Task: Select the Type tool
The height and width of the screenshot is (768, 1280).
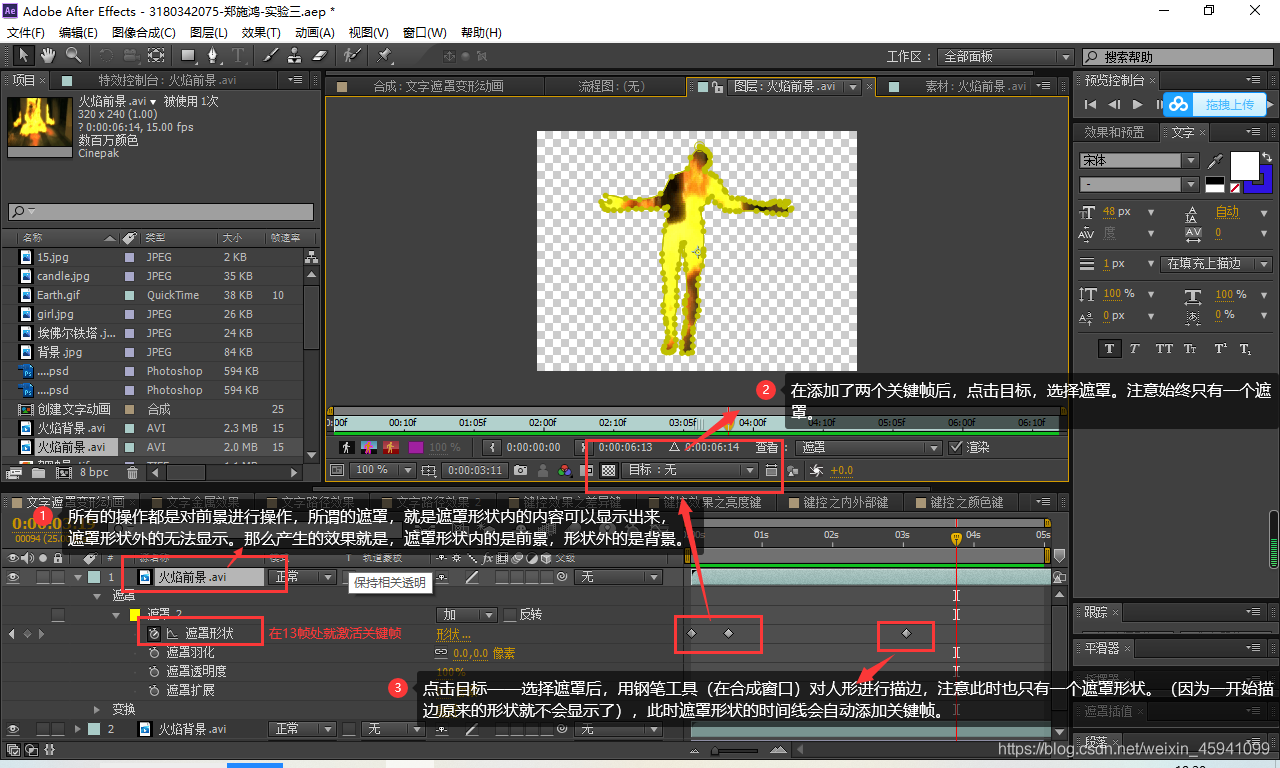Action: [x=237, y=55]
